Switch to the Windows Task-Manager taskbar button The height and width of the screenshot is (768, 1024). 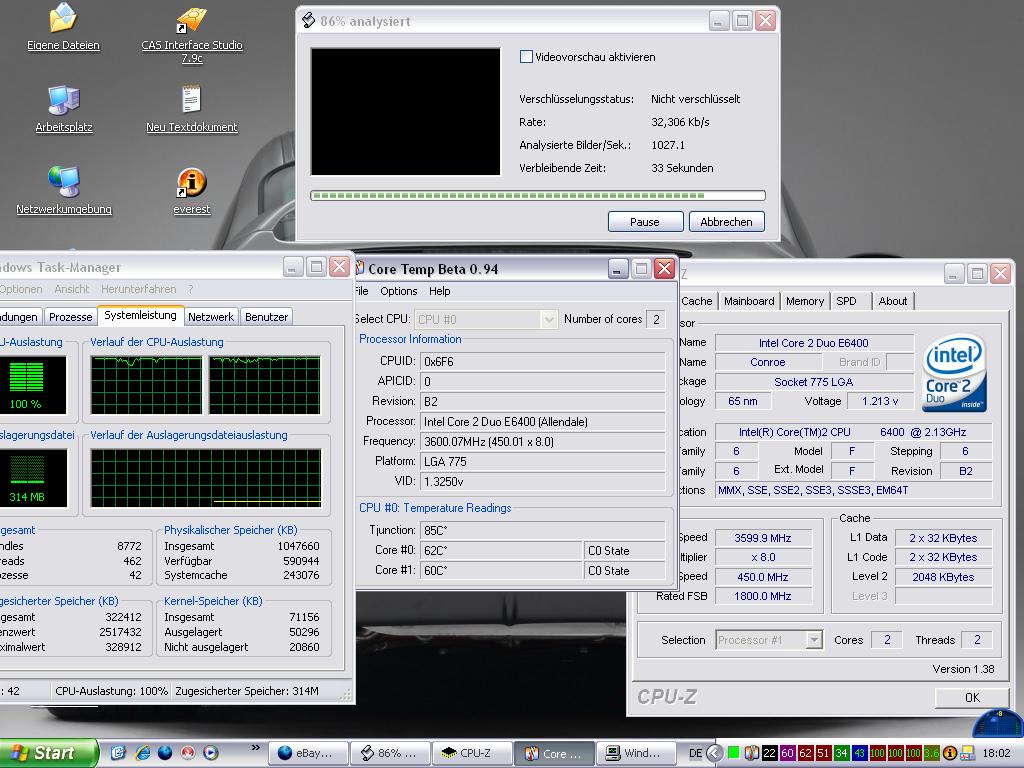point(637,753)
